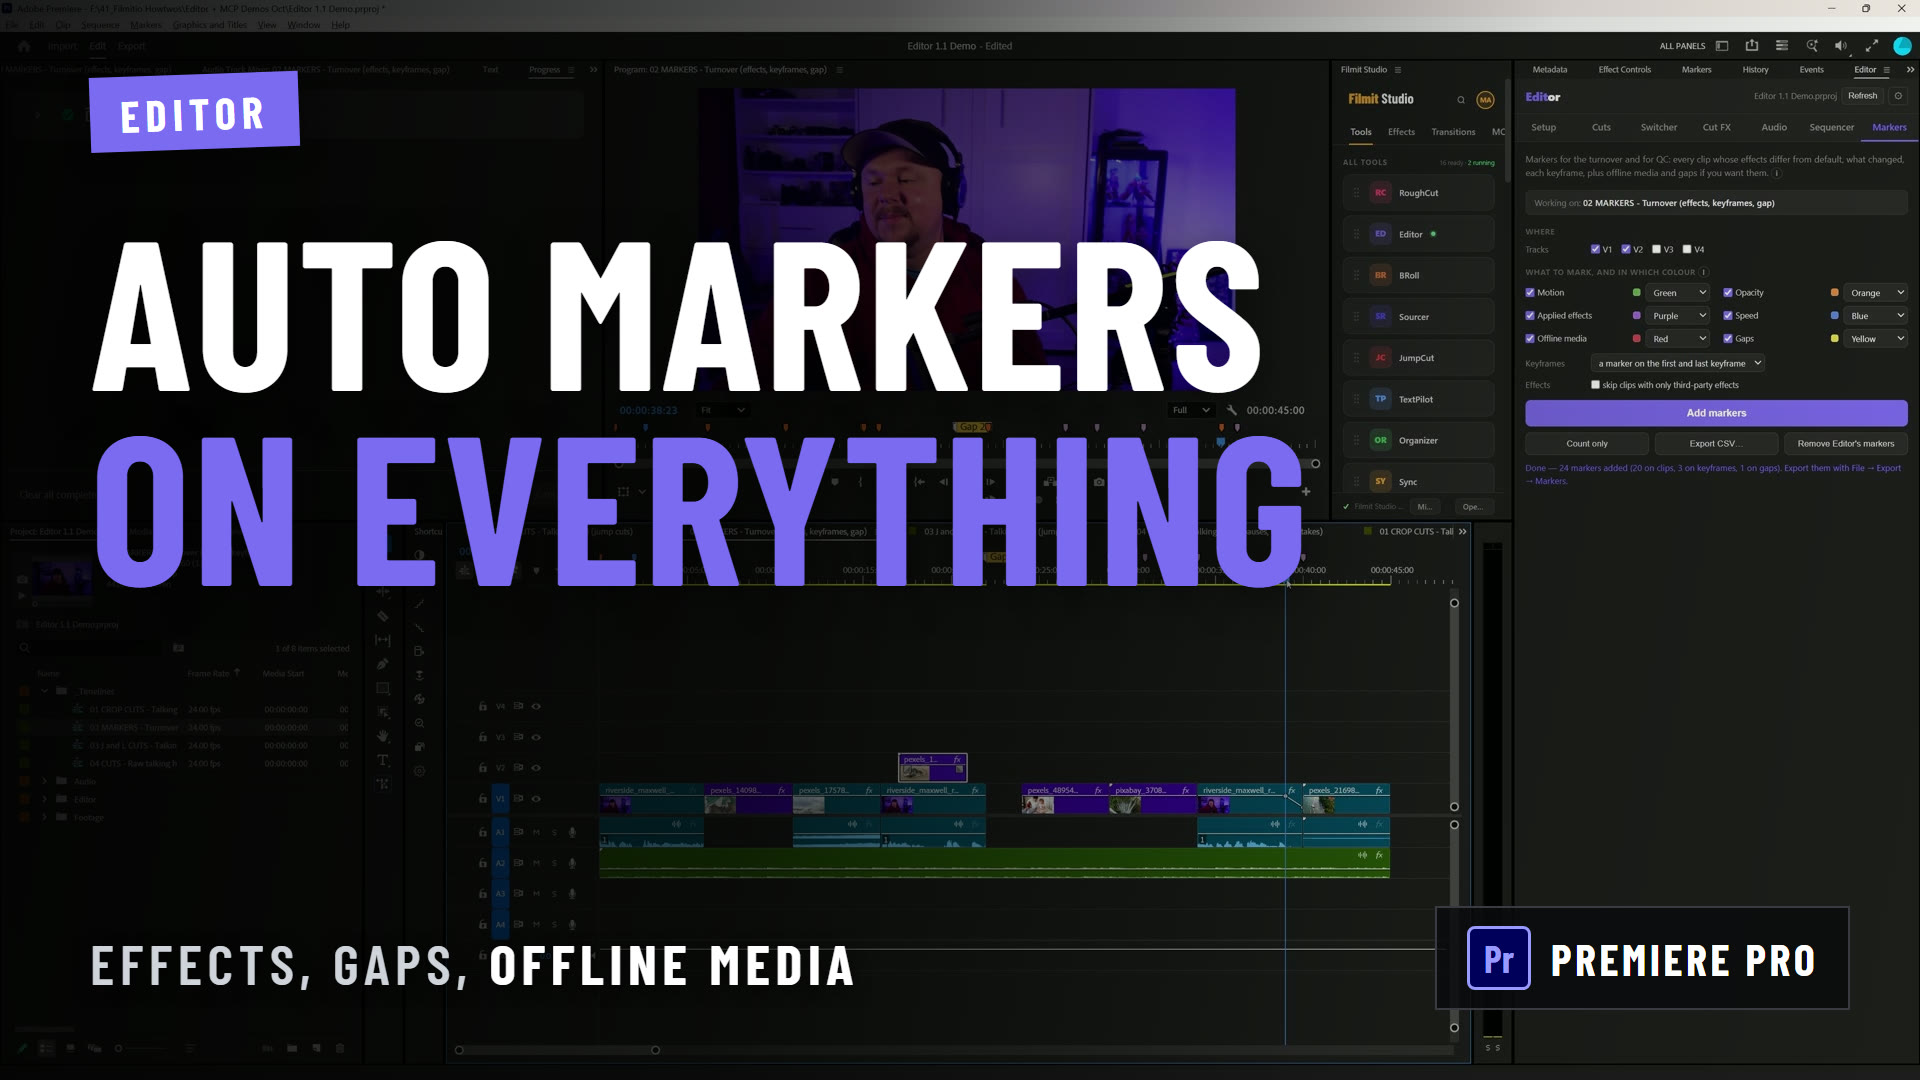
Task: Show more panel tabs with the double chevron
Action: tap(1910, 70)
